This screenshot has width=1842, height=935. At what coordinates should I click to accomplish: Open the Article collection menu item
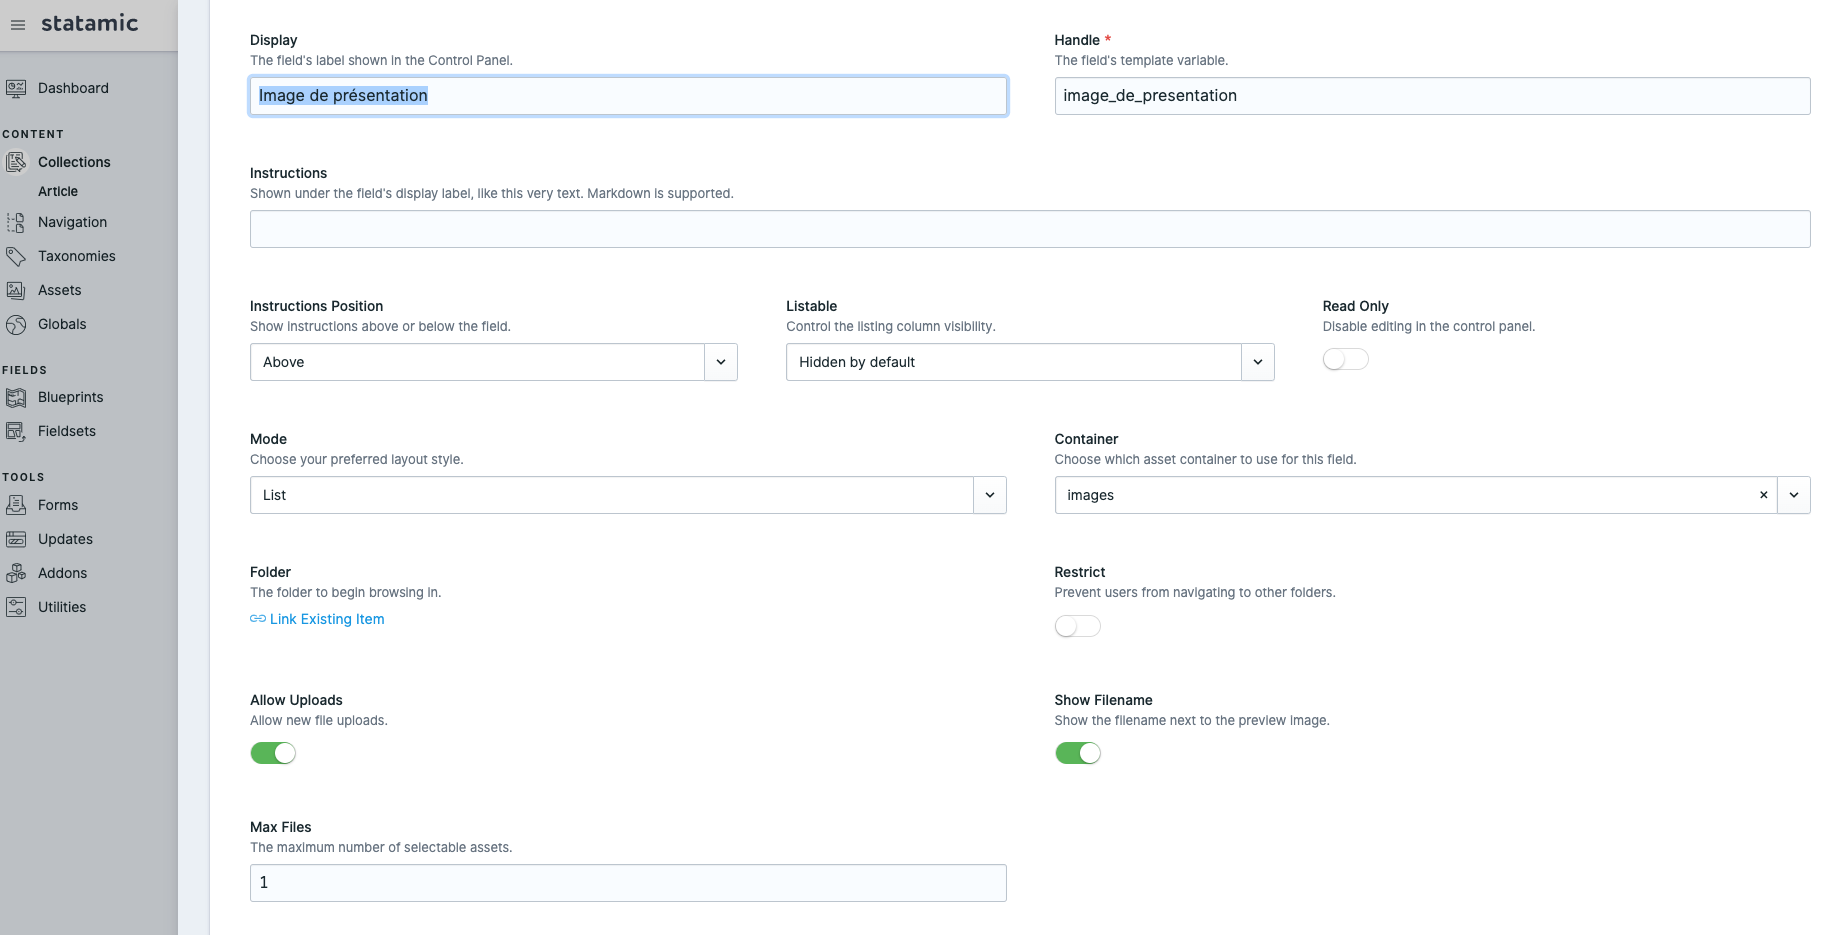pos(58,191)
